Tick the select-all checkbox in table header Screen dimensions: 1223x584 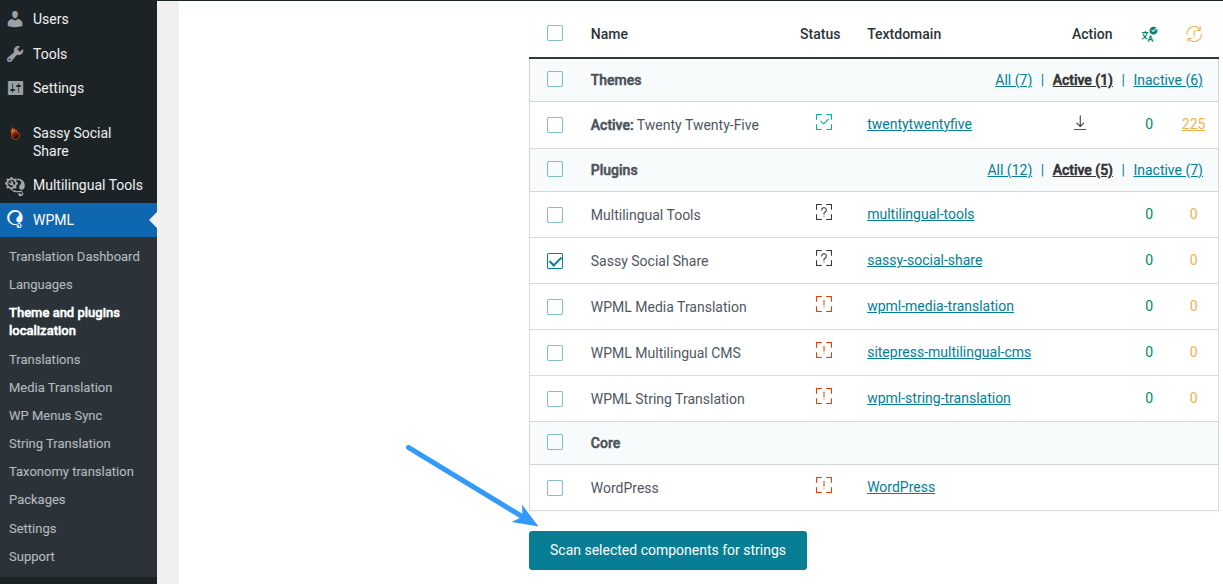click(x=555, y=33)
